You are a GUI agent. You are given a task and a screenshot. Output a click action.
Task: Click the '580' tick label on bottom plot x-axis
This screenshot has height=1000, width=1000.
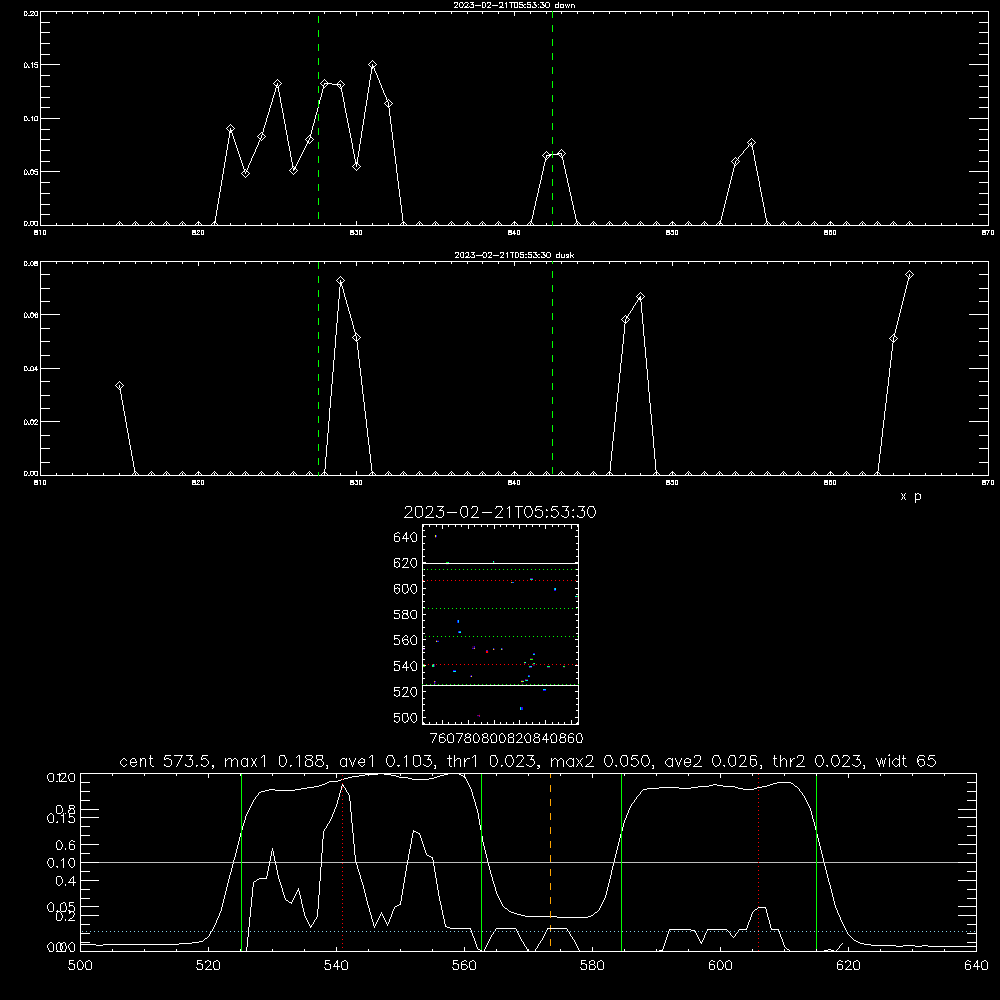click(x=592, y=966)
